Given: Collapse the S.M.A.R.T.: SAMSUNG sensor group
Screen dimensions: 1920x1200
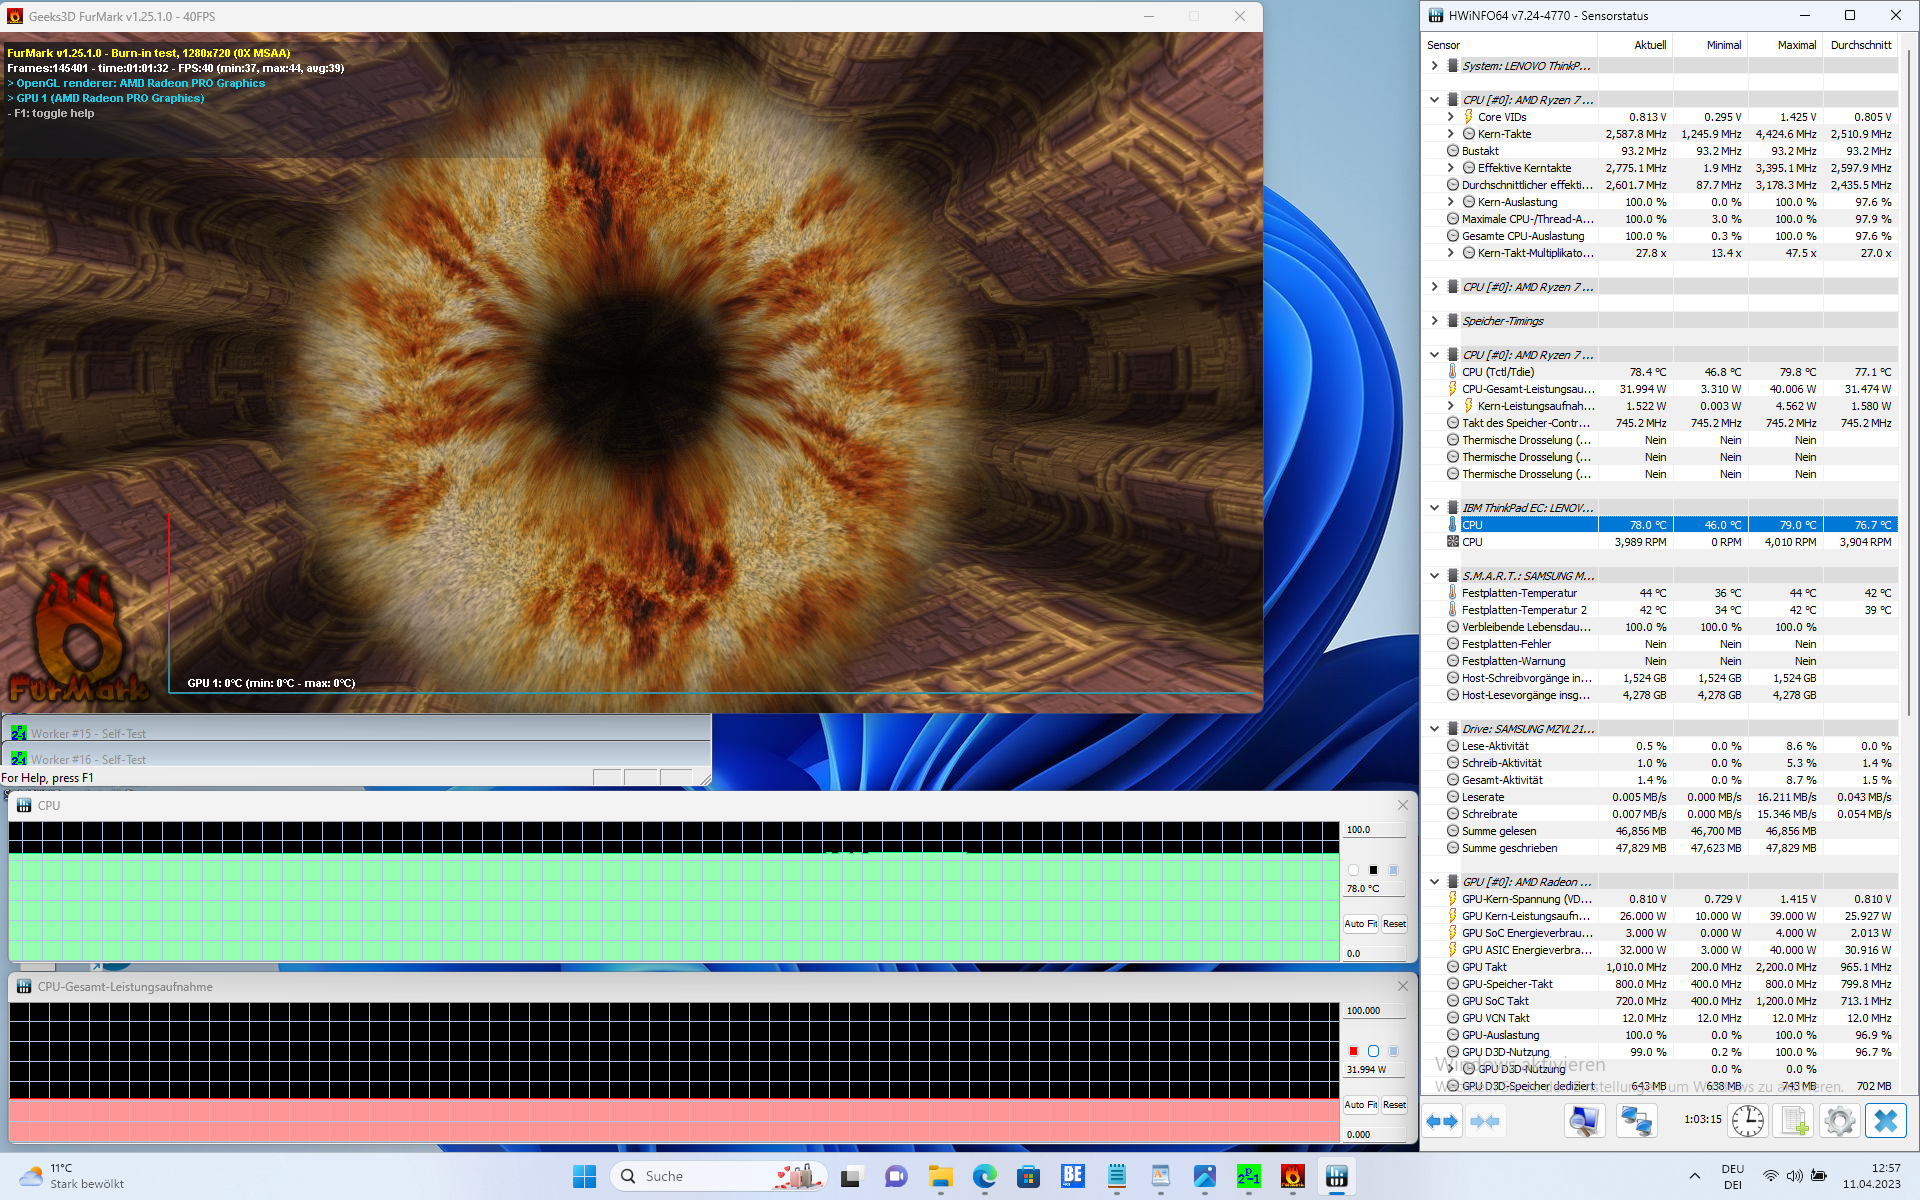Looking at the screenshot, I should pyautogui.click(x=1435, y=576).
